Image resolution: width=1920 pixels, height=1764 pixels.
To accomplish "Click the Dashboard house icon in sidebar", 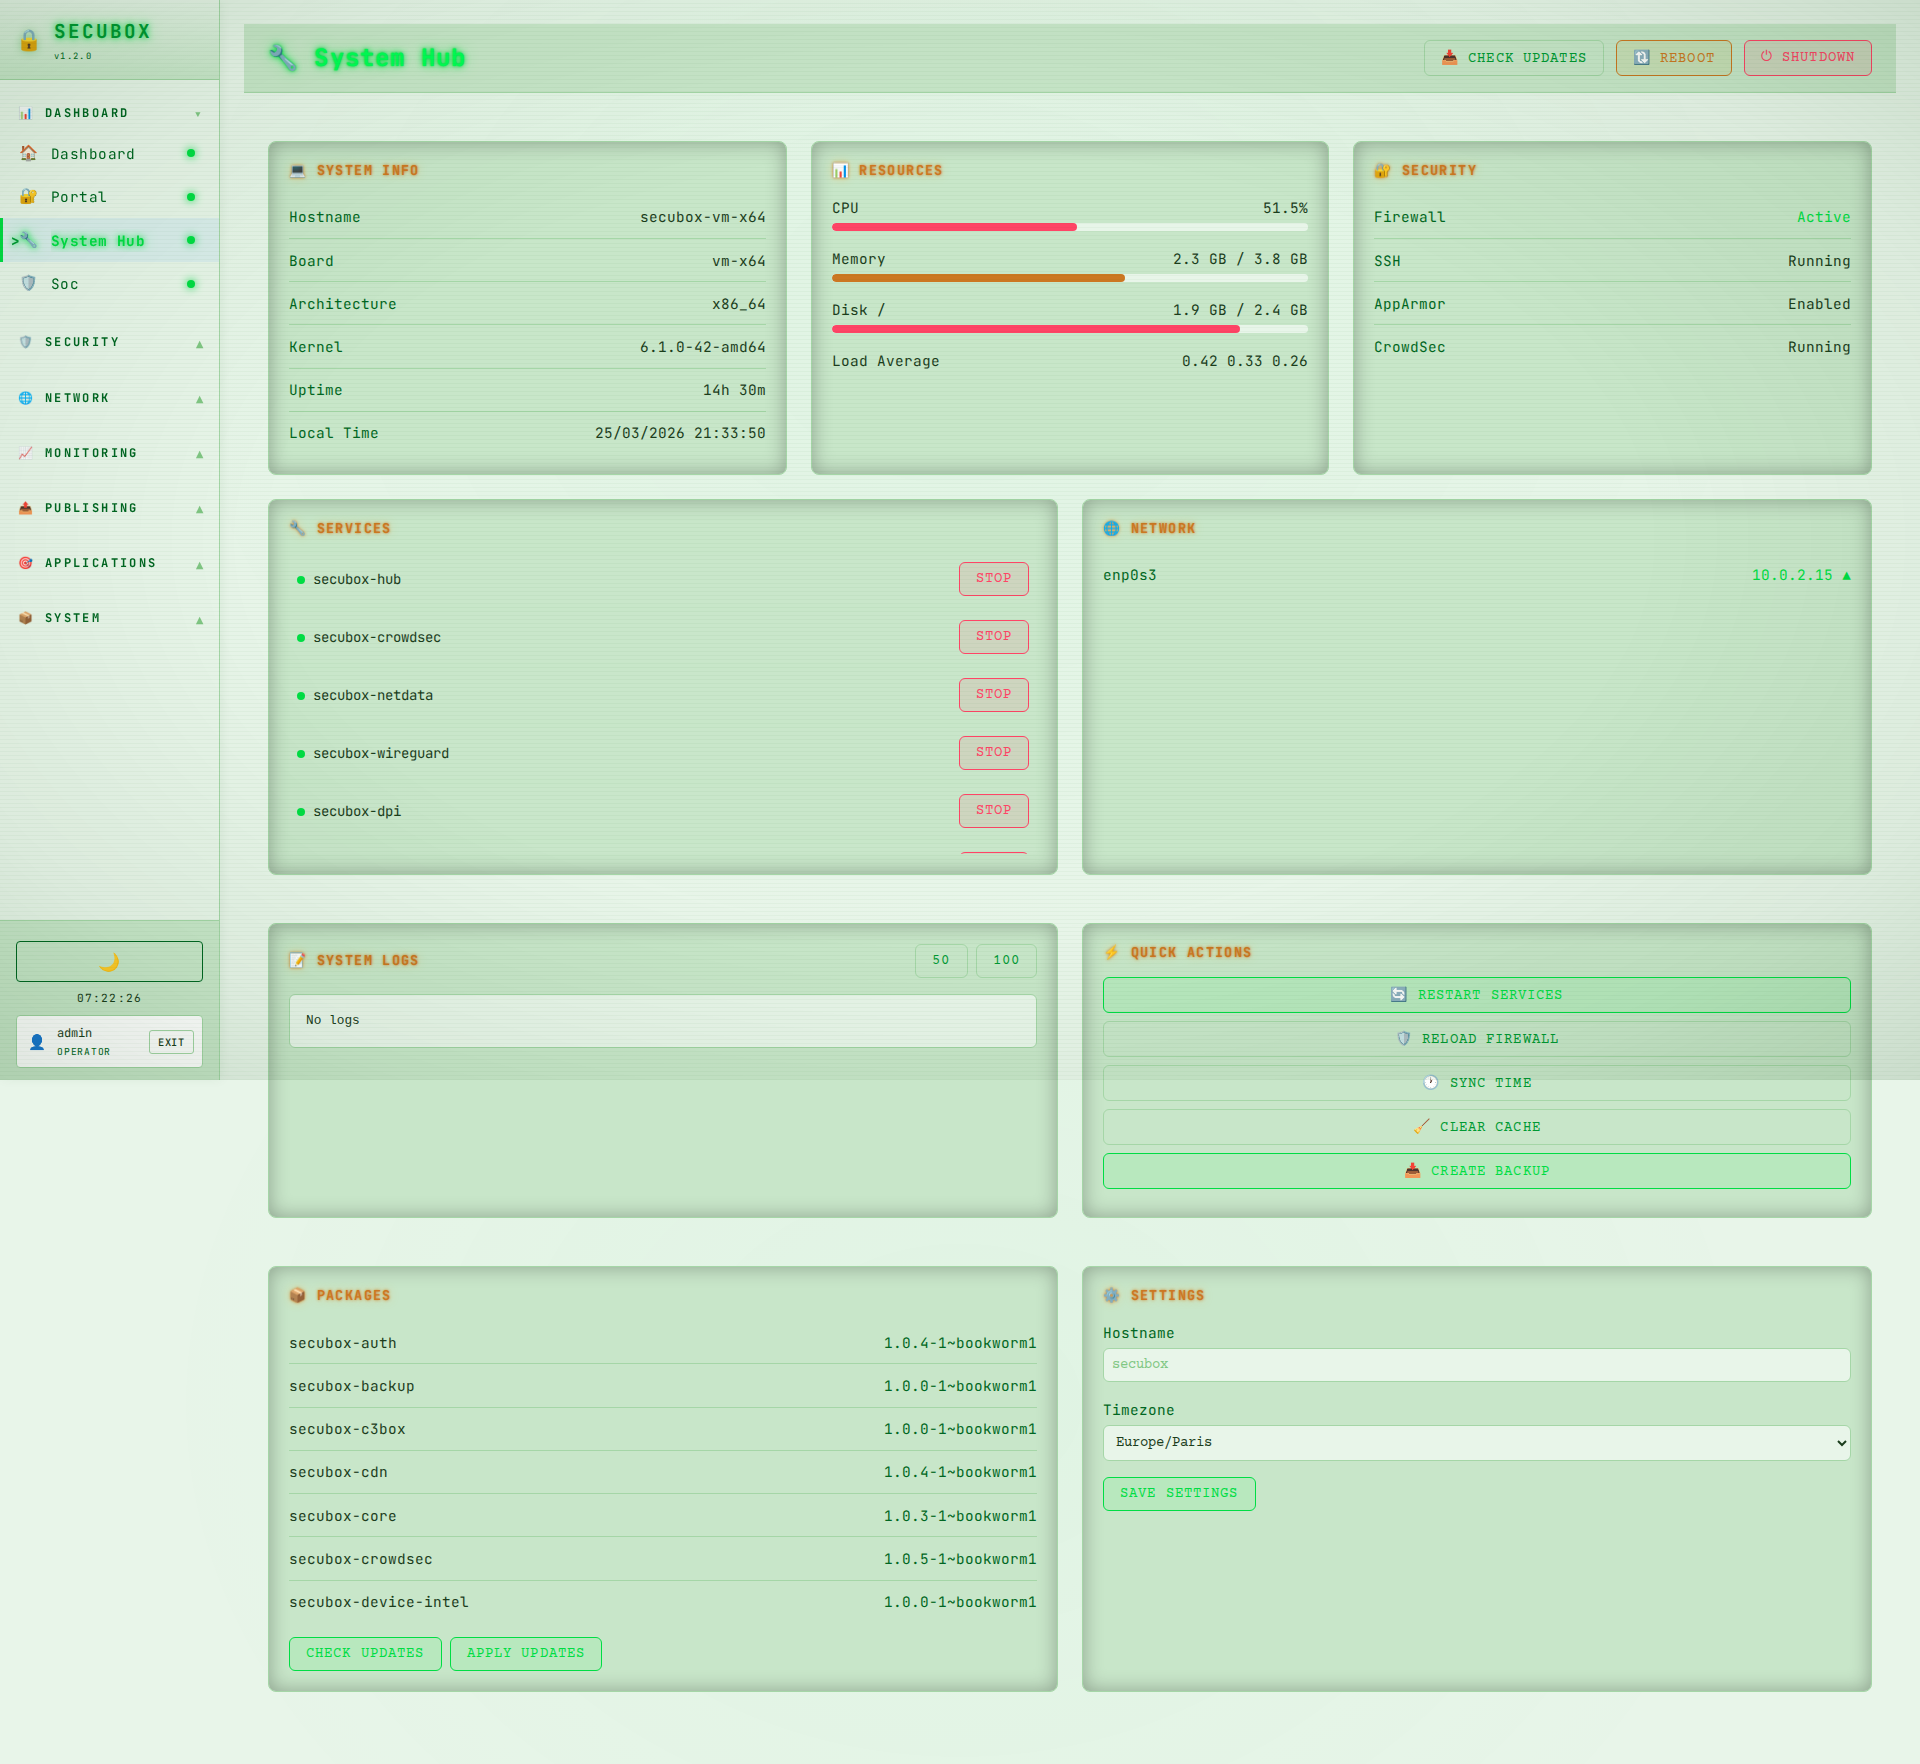I will point(29,153).
